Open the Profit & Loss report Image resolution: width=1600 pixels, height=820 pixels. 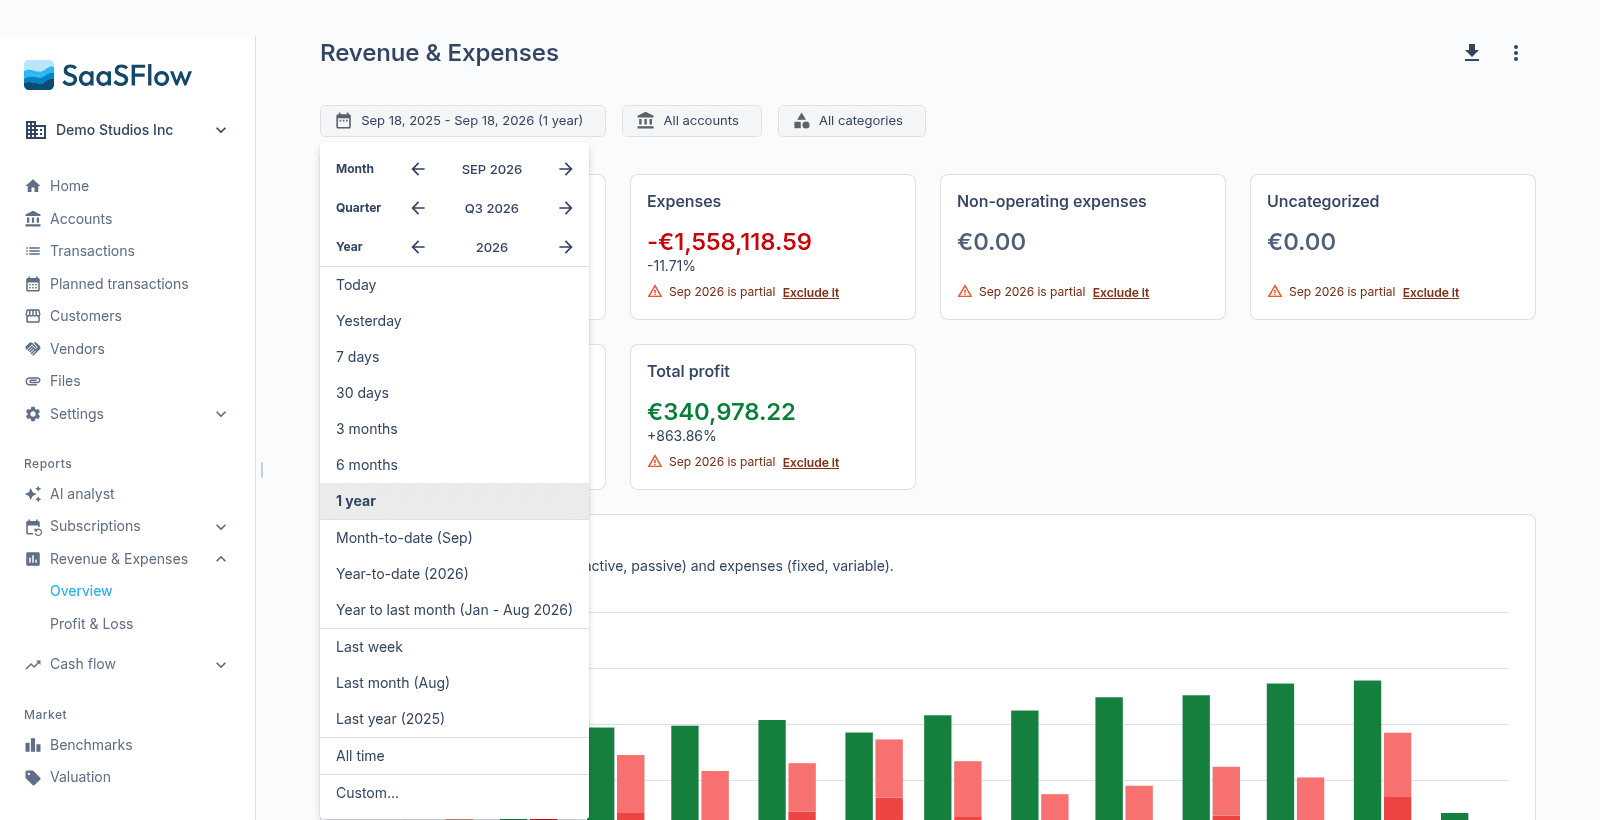(x=92, y=624)
